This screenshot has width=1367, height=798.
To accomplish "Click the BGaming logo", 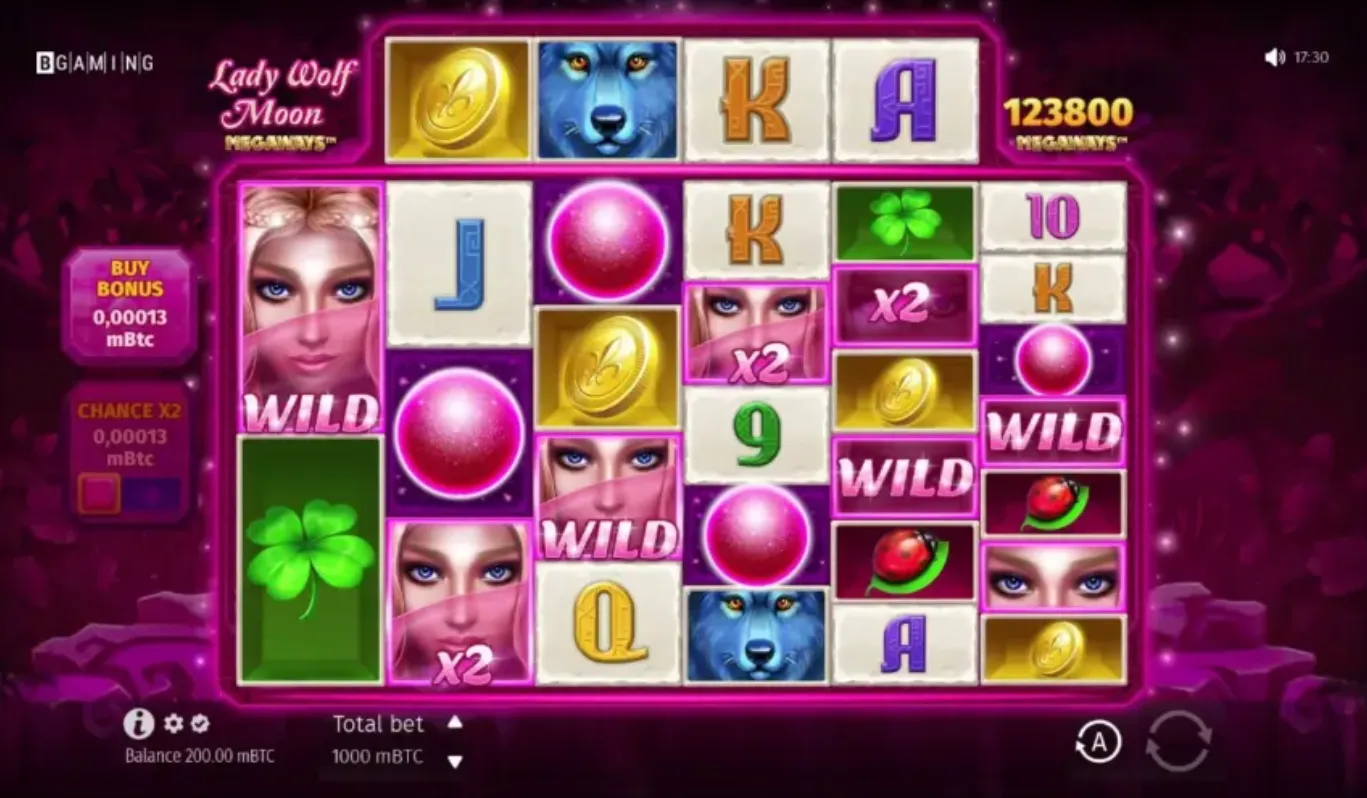I will pos(95,63).
